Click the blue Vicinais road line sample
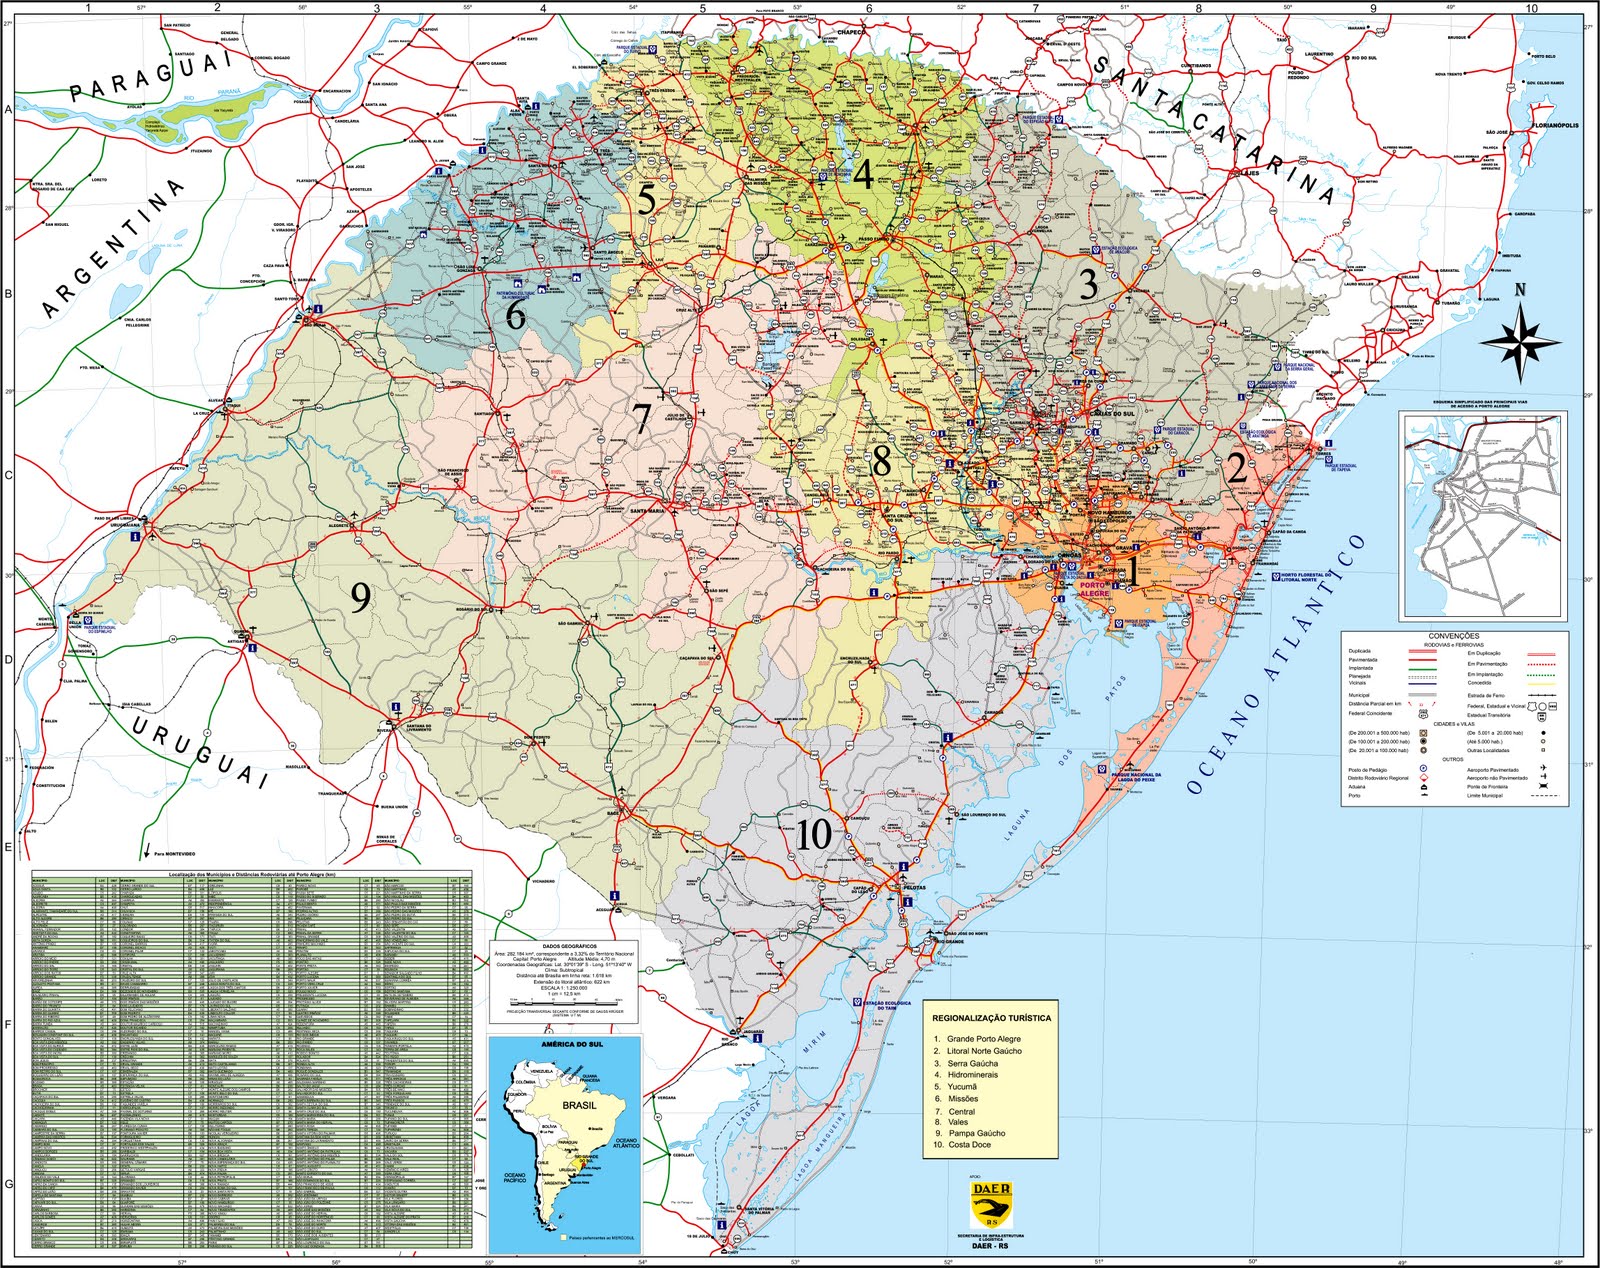This screenshot has width=1600, height=1268. coord(1423,684)
